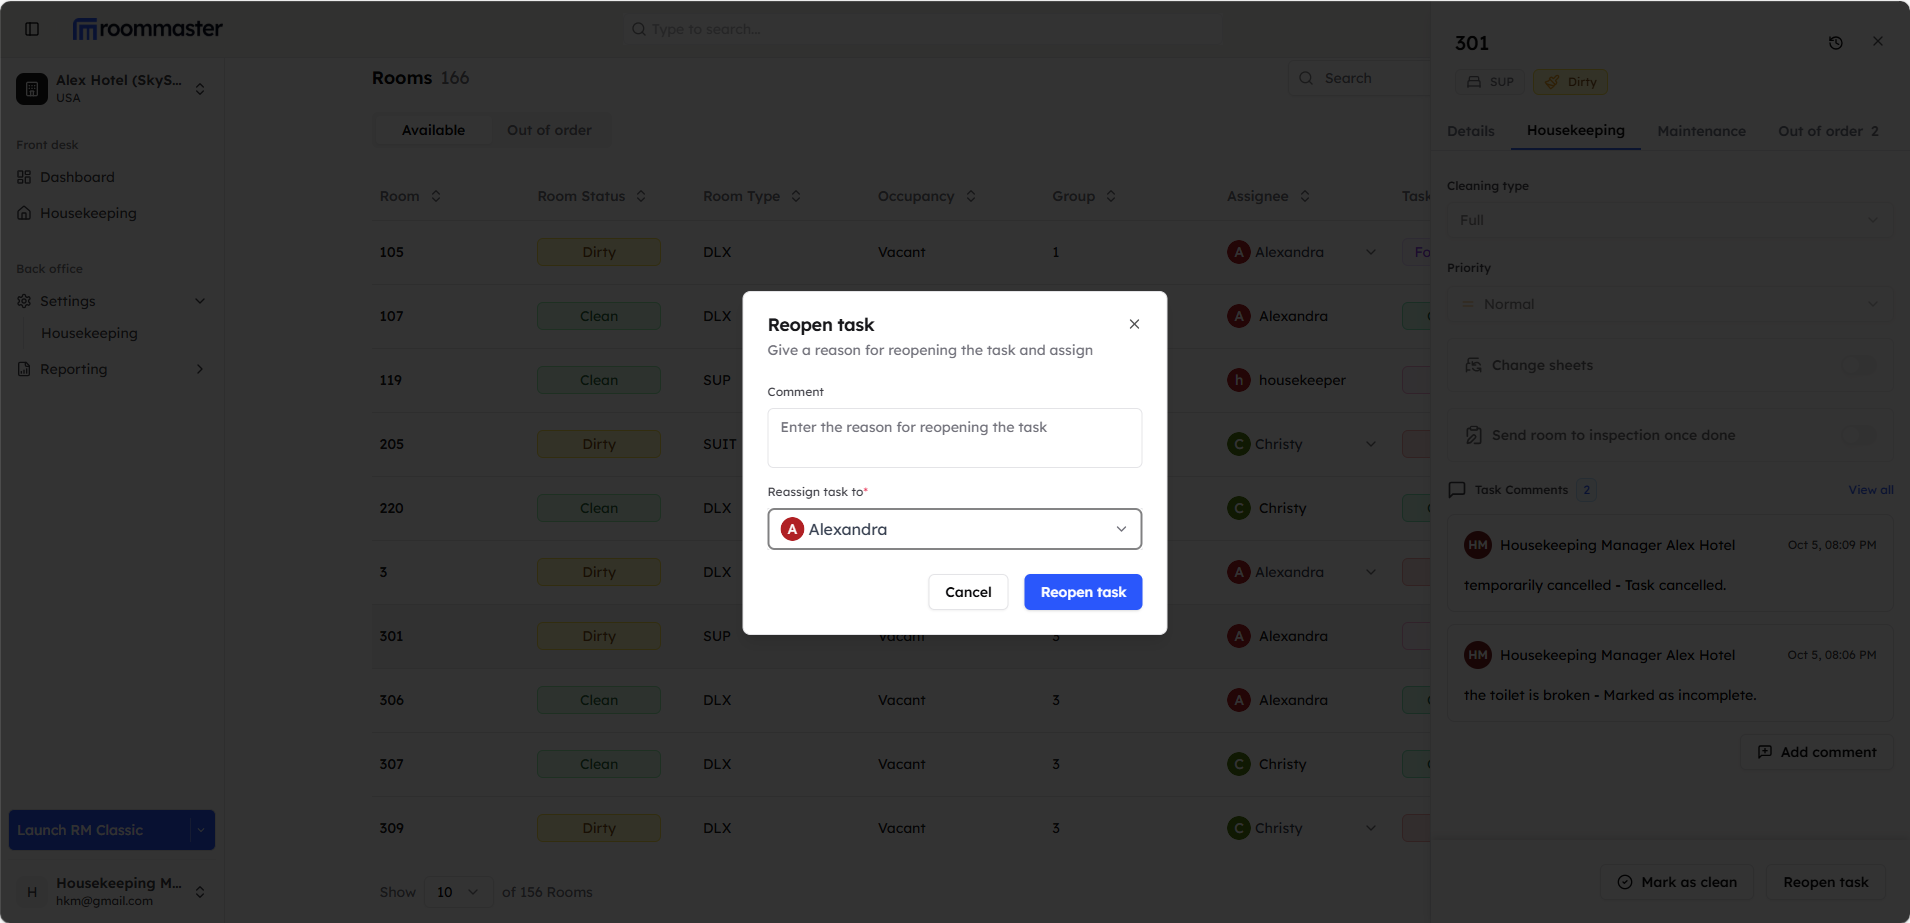Image resolution: width=1910 pixels, height=923 pixels.
Task: Click the magnifier icon in the rooms search bar
Action: 1306,78
